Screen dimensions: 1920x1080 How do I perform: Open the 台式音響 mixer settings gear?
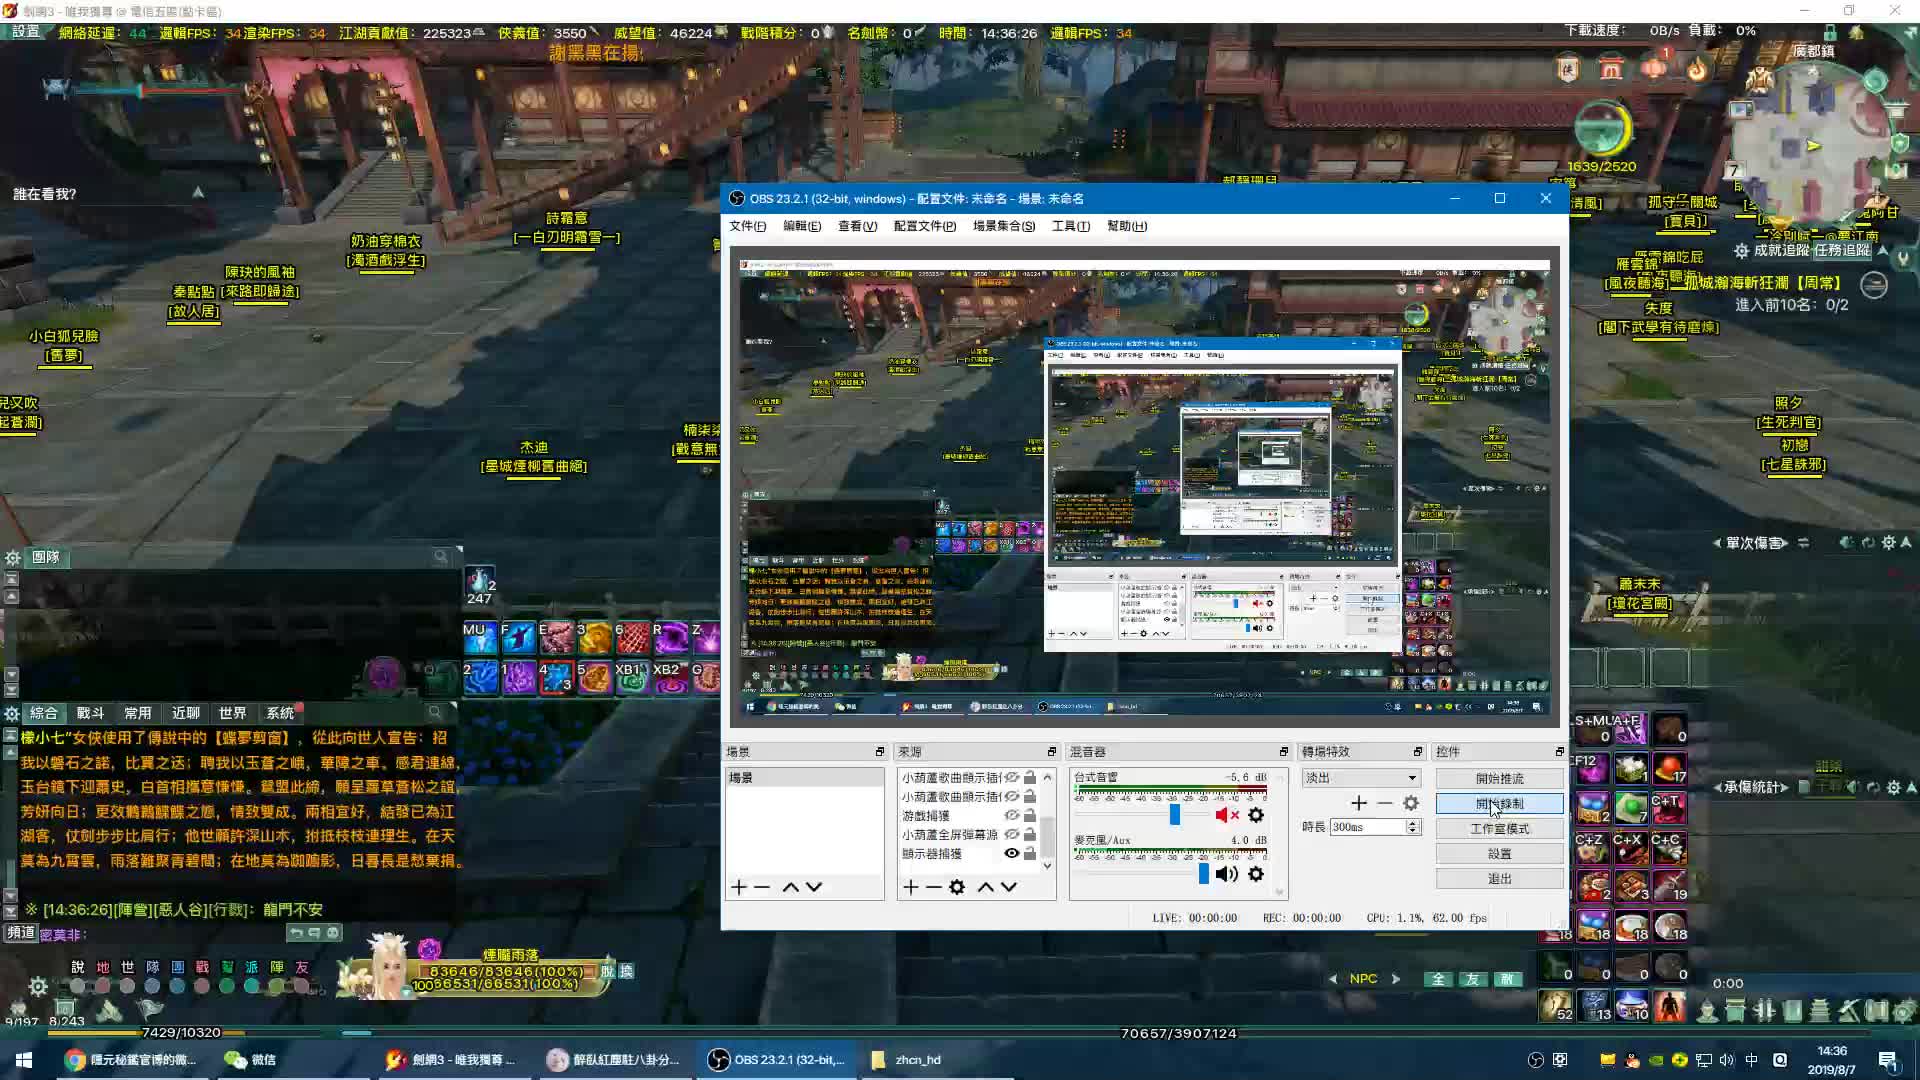pos(1256,815)
